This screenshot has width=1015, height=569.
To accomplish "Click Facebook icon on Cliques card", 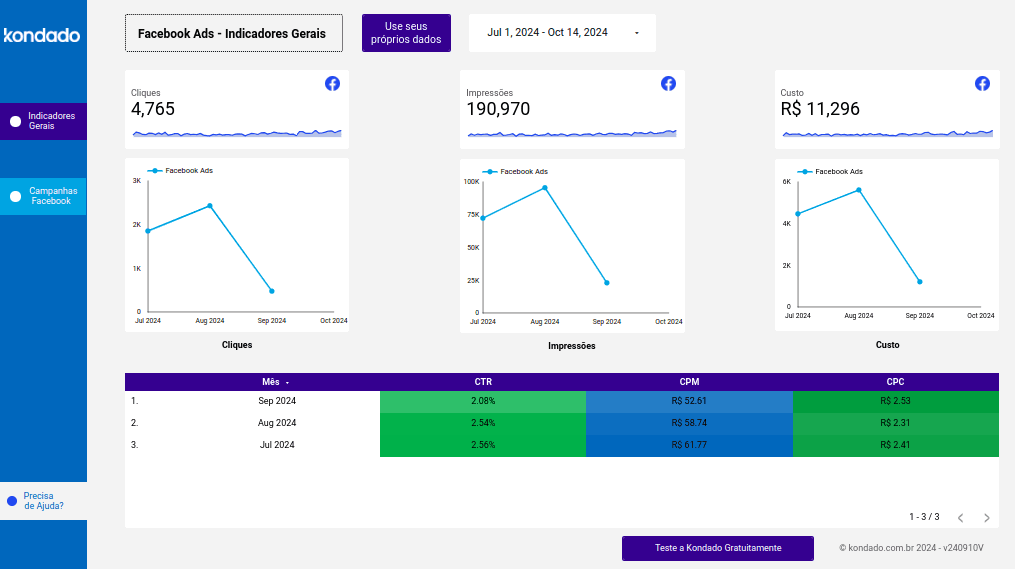I will tap(332, 84).
